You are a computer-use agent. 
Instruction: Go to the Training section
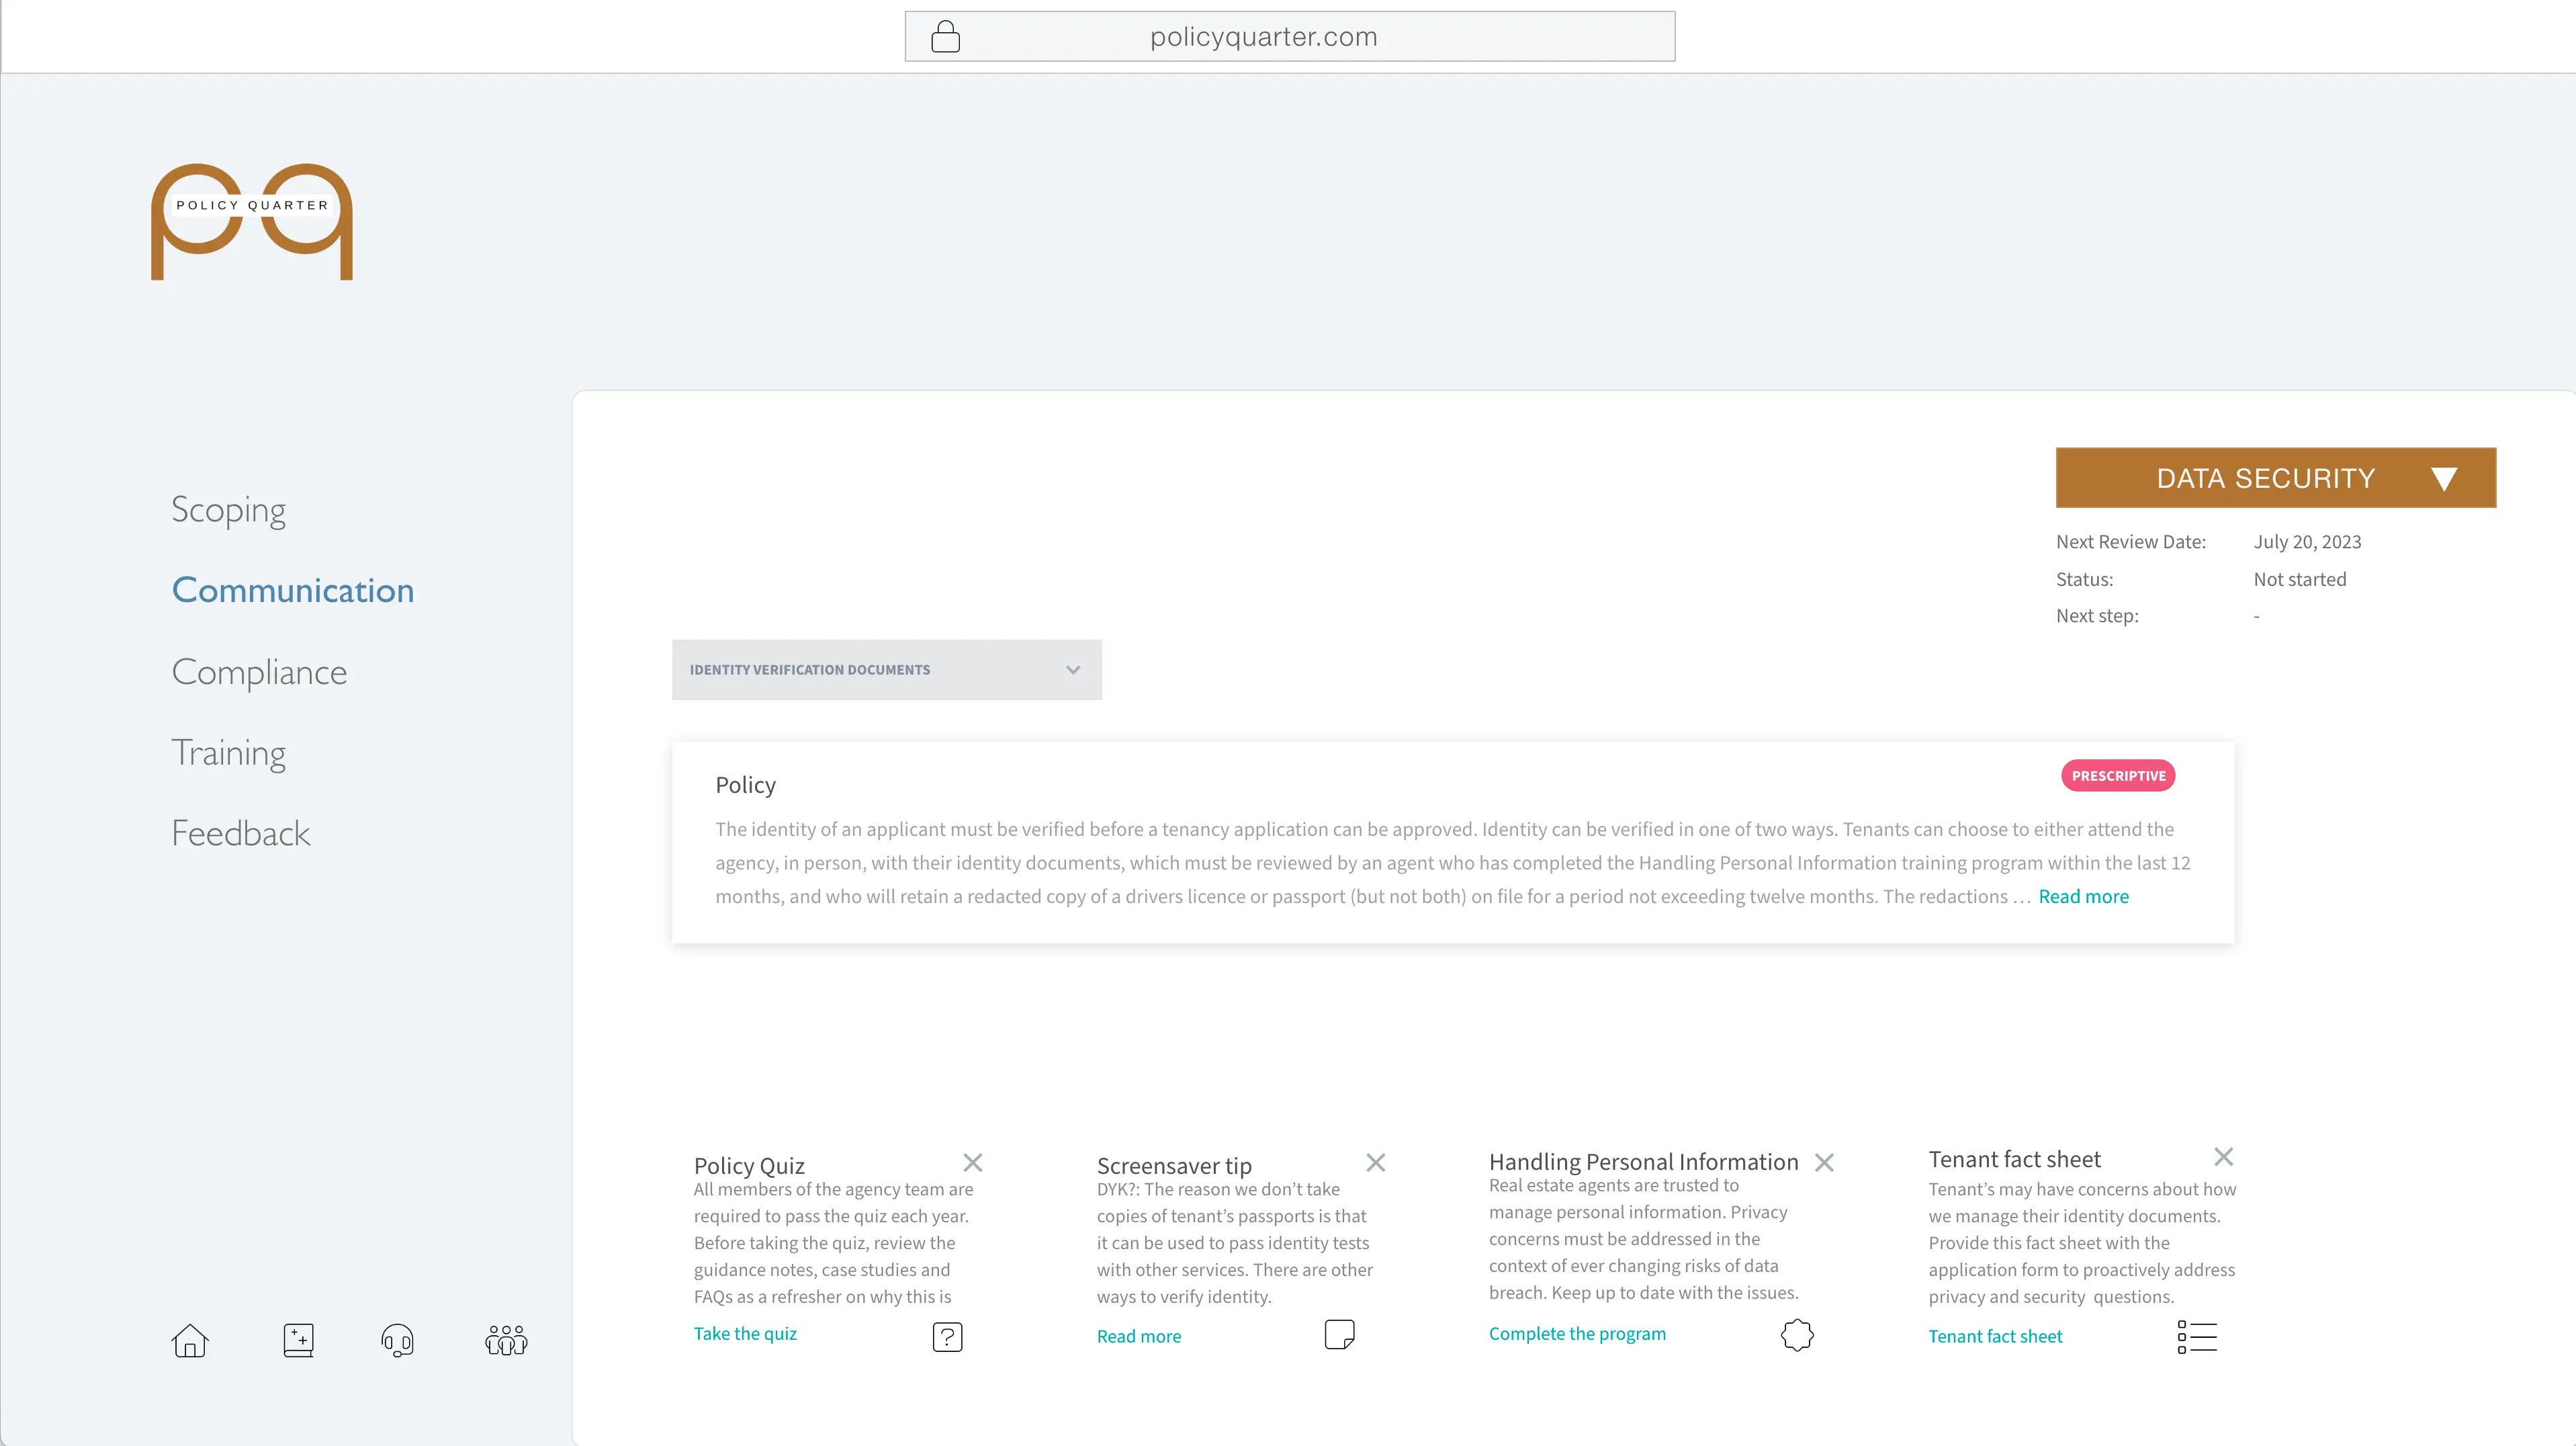[x=228, y=753]
